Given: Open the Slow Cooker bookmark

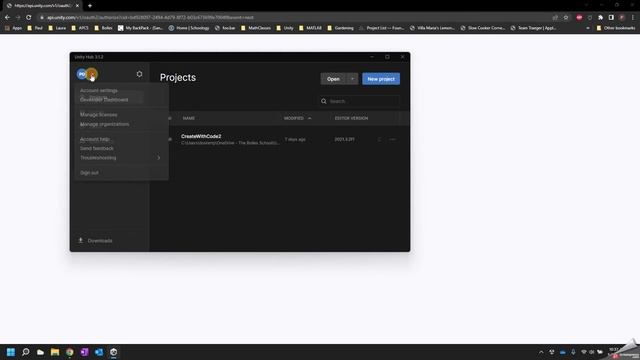Looking at the screenshot, I should pos(483,28).
